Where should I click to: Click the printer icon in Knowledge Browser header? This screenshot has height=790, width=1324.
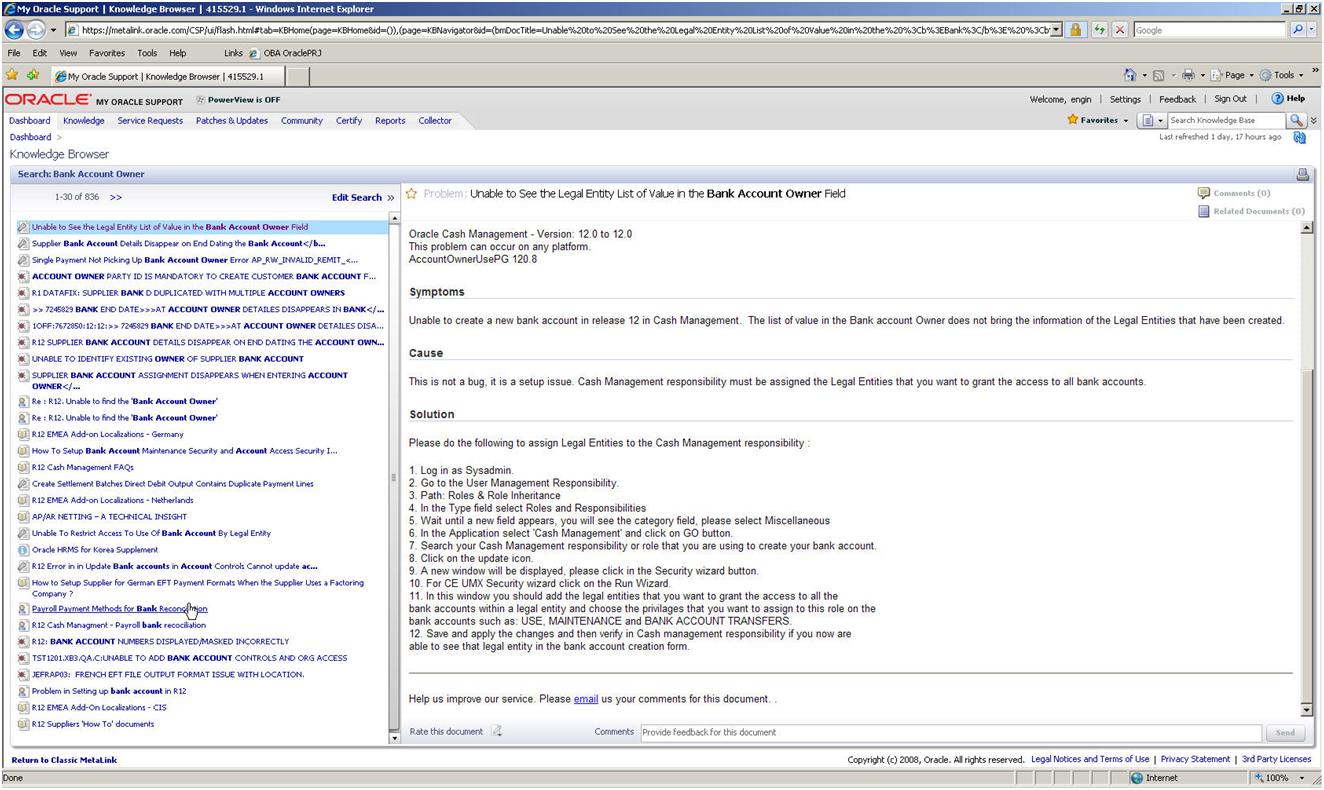click(1303, 174)
